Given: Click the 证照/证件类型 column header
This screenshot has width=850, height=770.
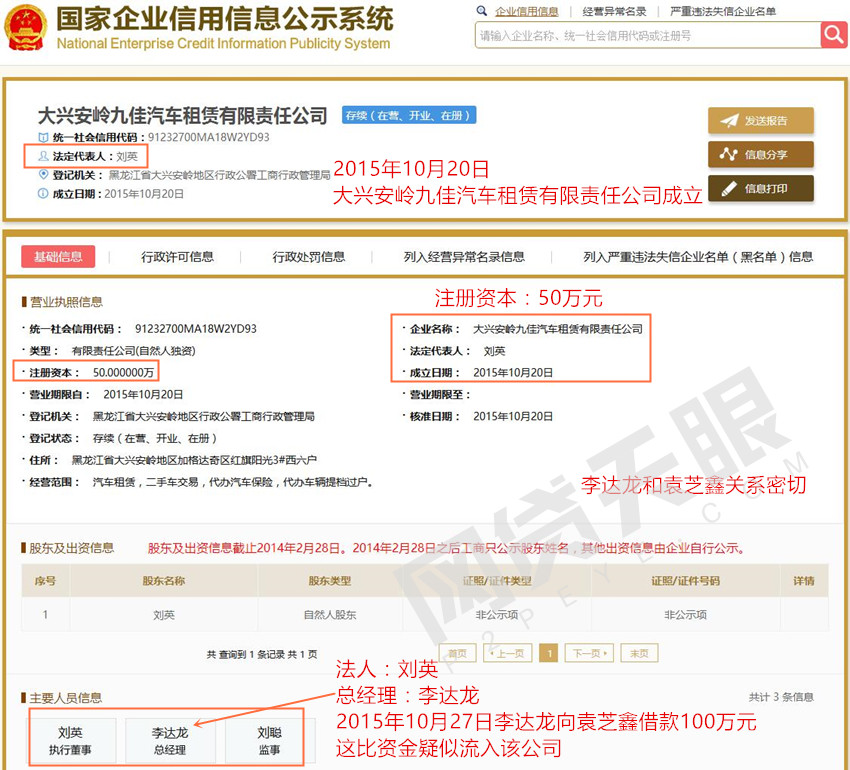Looking at the screenshot, I should pyautogui.click(x=497, y=581).
